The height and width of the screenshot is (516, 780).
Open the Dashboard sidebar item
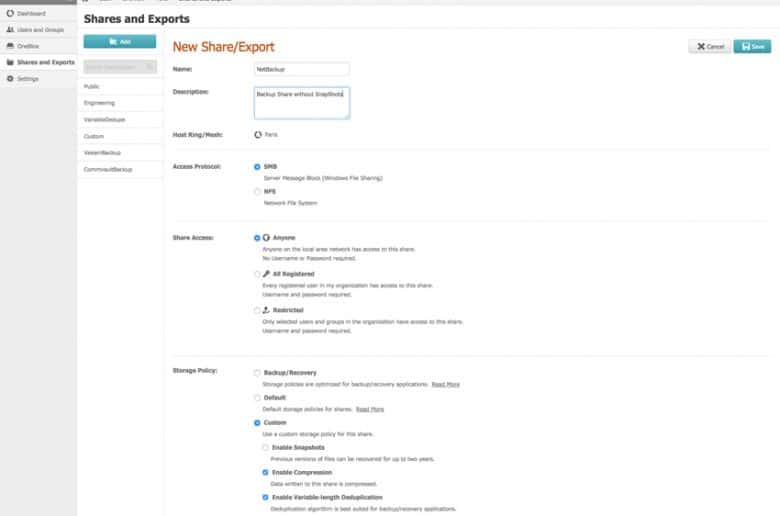[26, 13]
